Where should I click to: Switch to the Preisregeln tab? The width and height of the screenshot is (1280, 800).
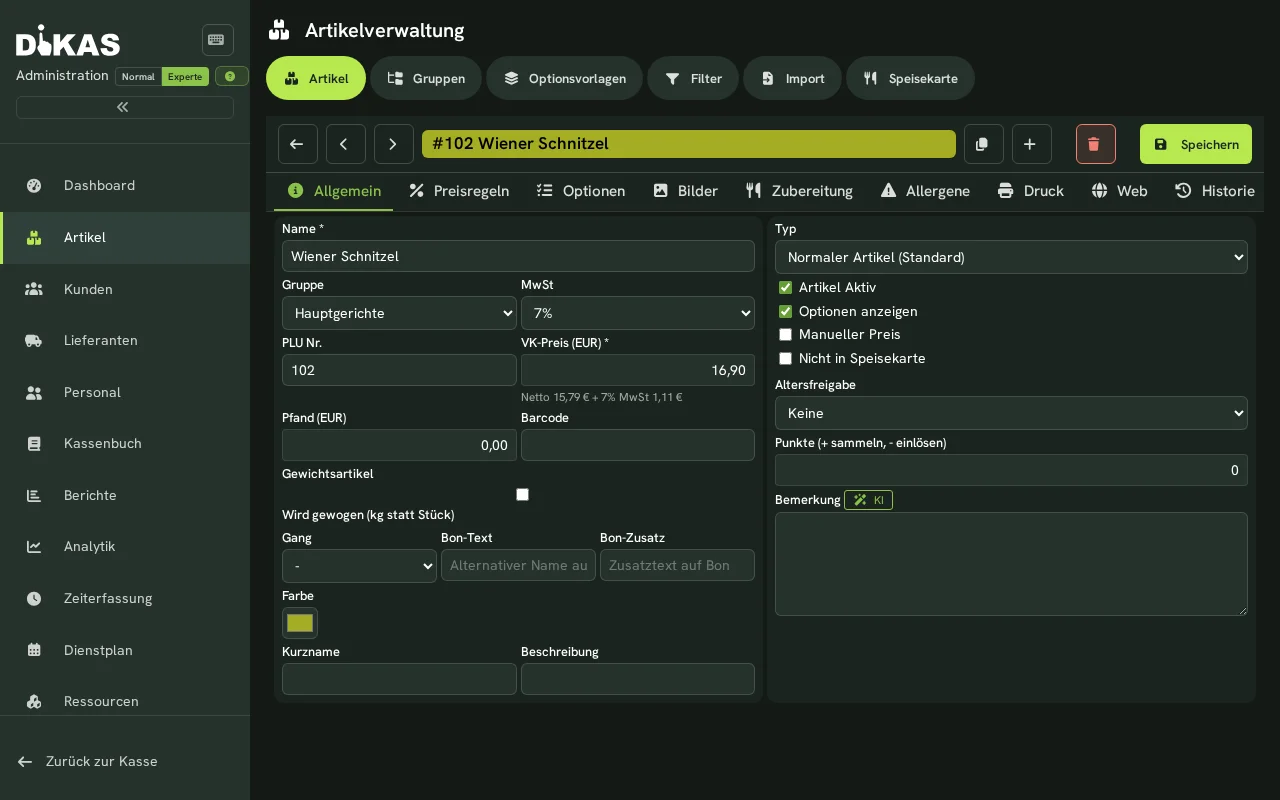pyautogui.click(x=459, y=191)
